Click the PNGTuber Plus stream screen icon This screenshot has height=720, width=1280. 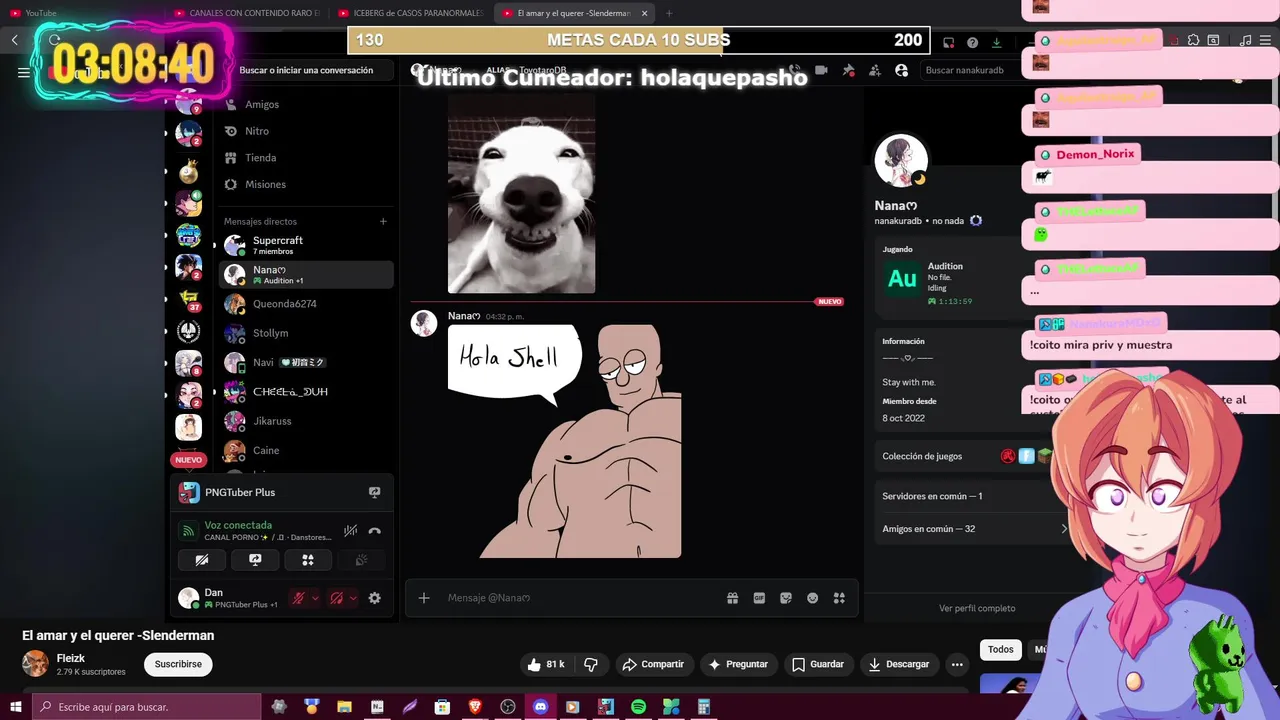tap(375, 492)
